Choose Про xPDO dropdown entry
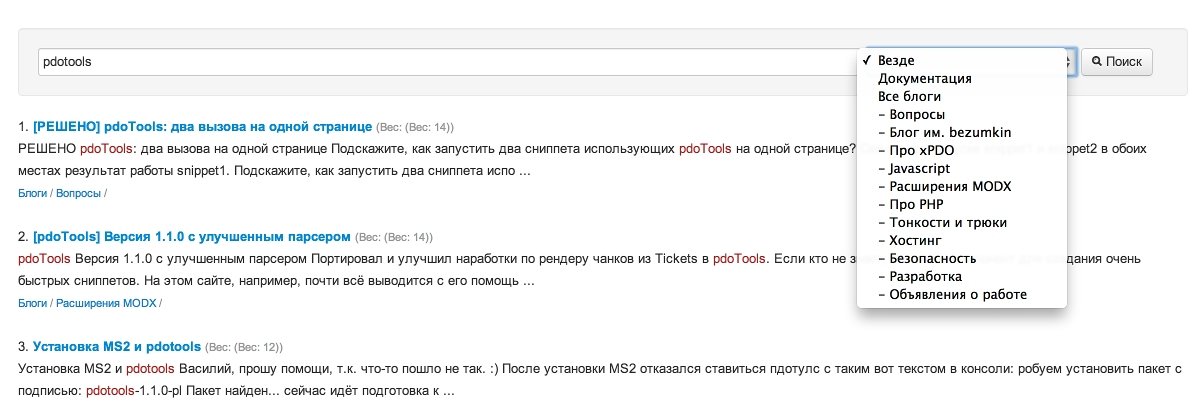The height and width of the screenshot is (407, 1201). 955,151
